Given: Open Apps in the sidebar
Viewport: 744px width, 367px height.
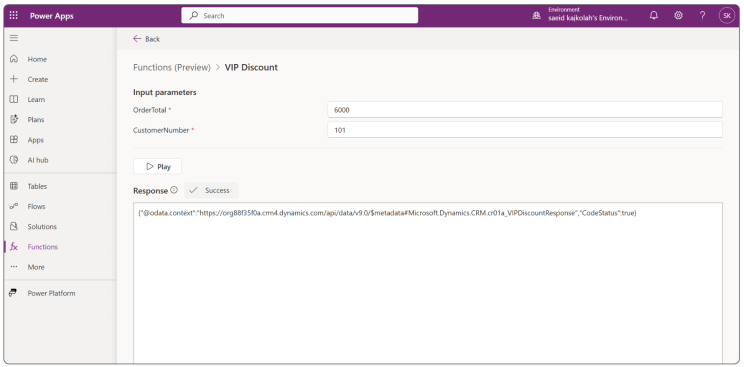Looking at the screenshot, I should tap(36, 140).
